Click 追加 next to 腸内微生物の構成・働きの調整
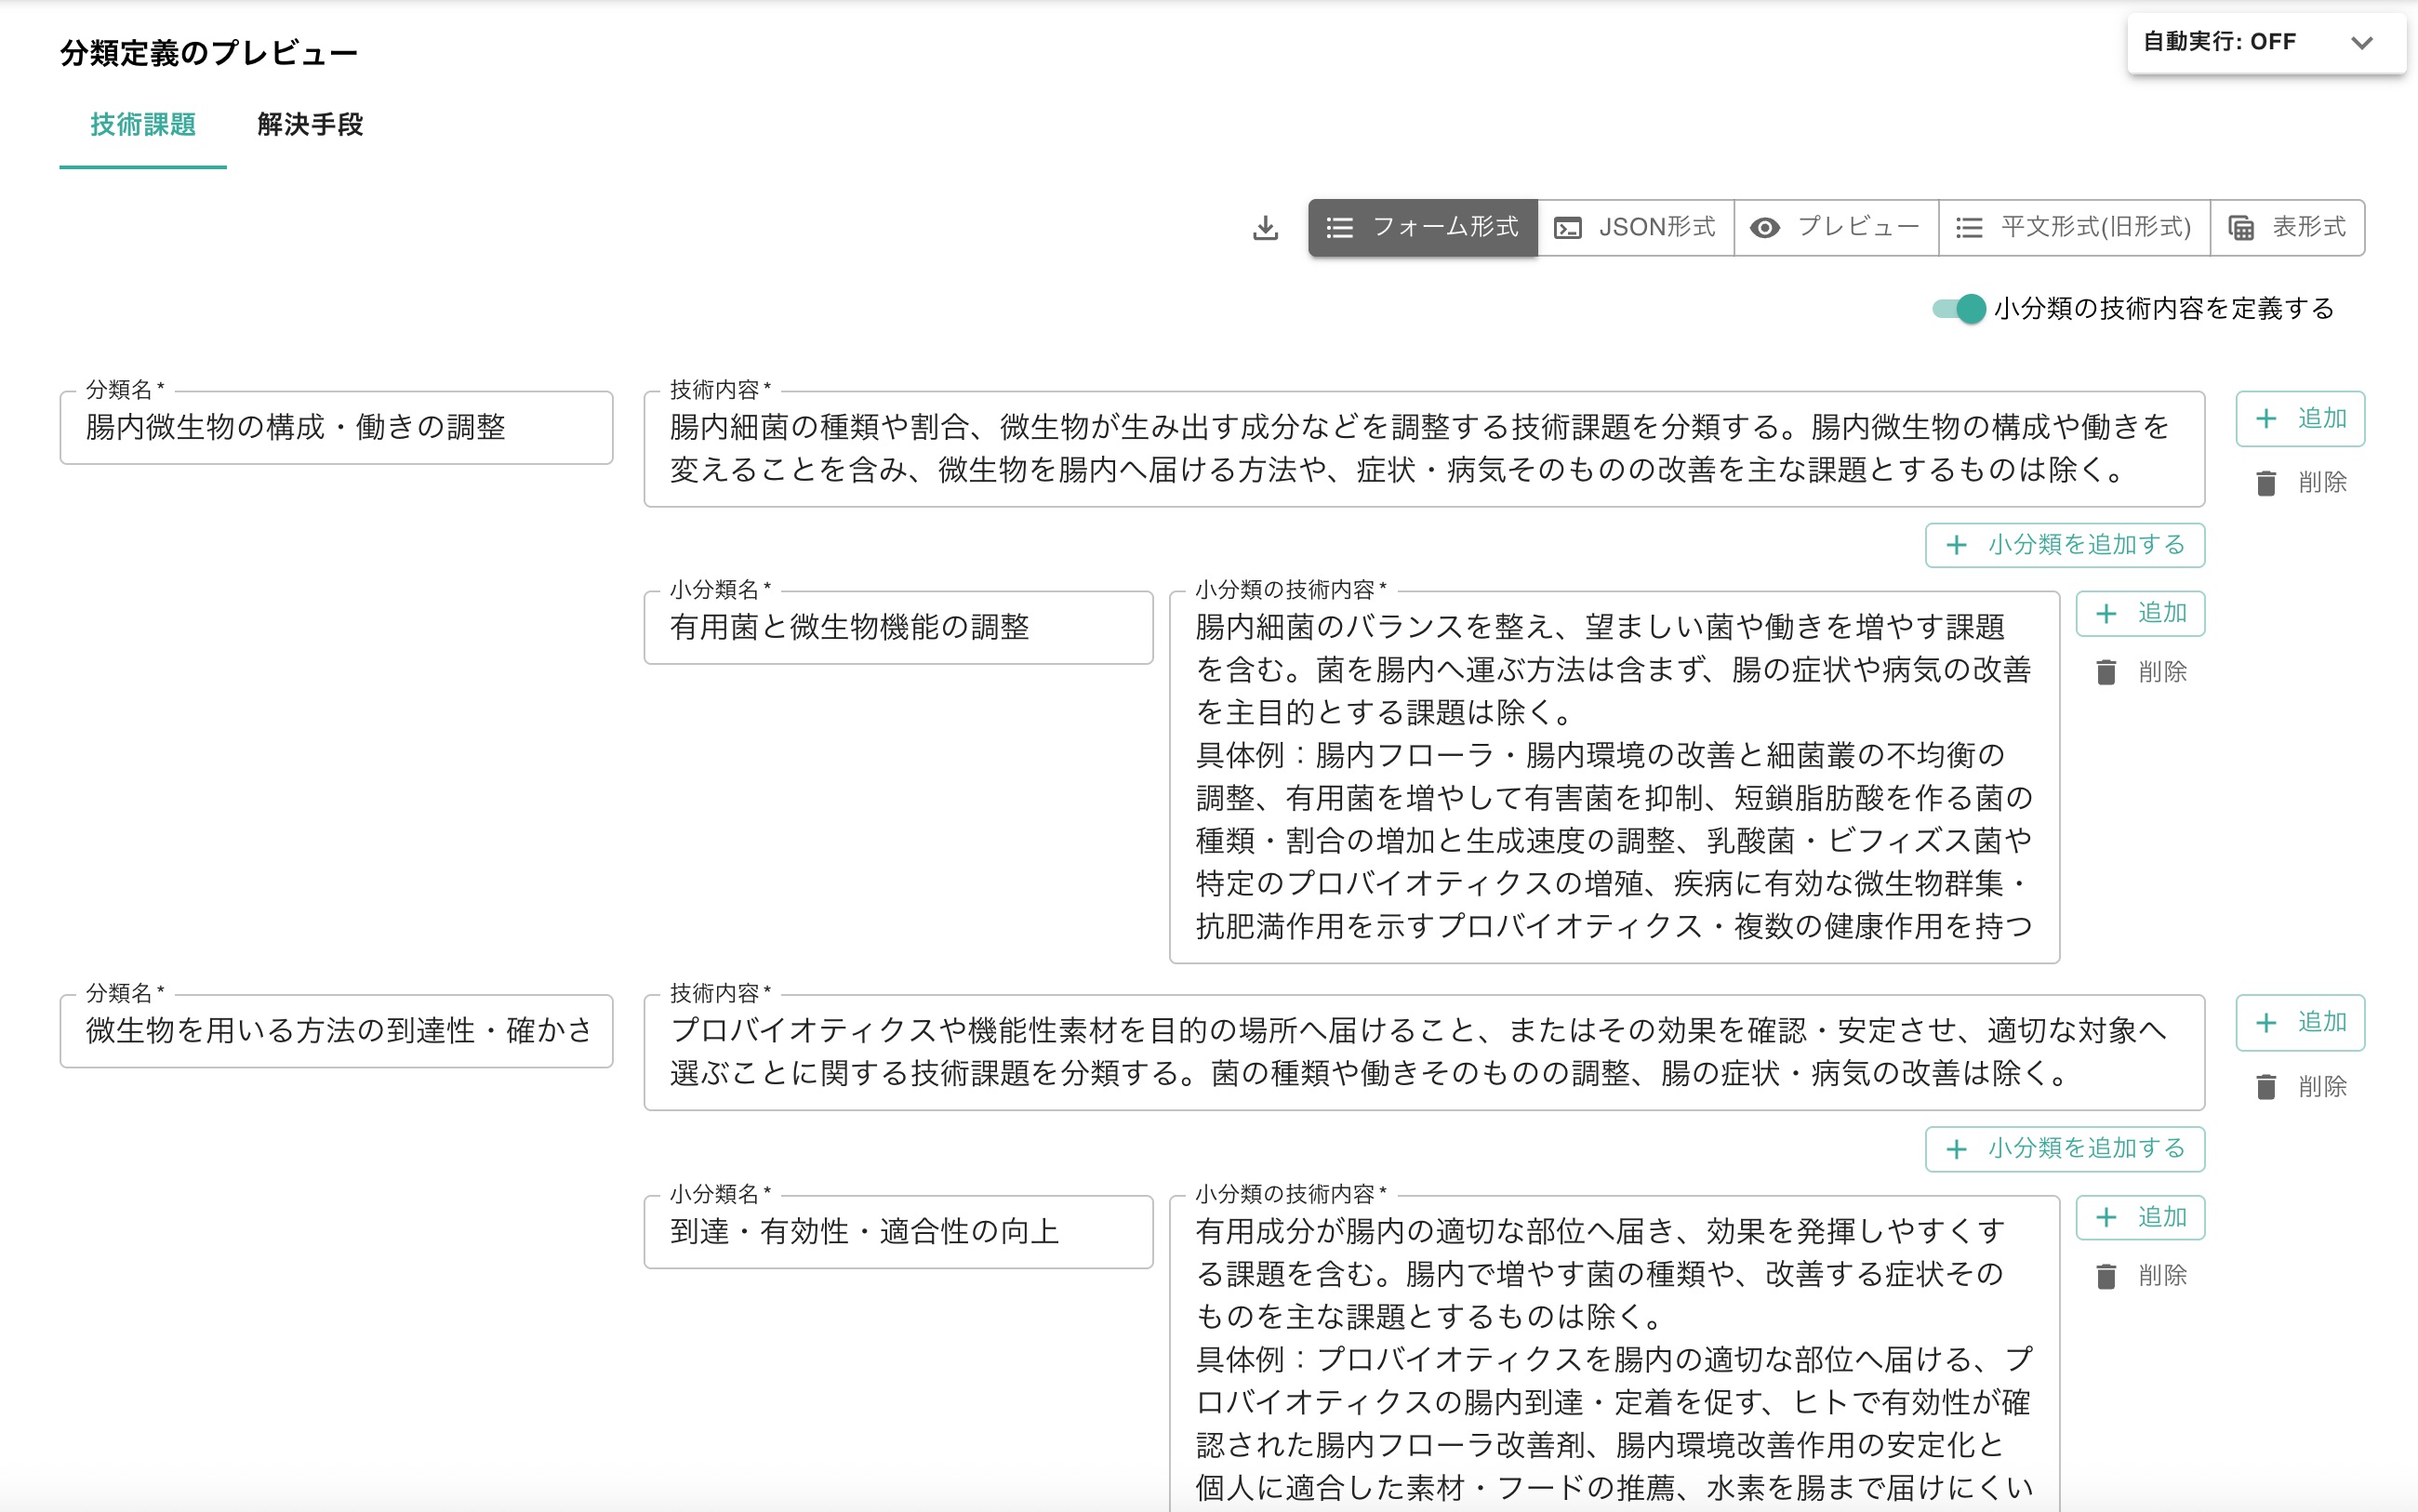The width and height of the screenshot is (2418, 1512). click(x=2300, y=419)
